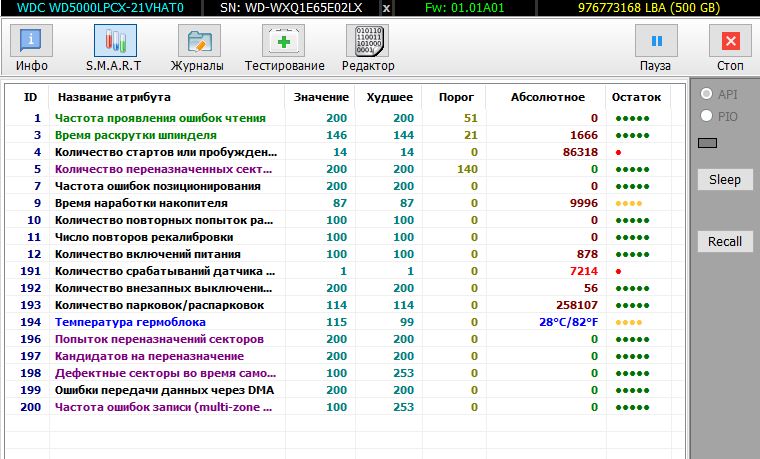
Task: Select row Количество включений питания
Action: [x=345, y=254]
